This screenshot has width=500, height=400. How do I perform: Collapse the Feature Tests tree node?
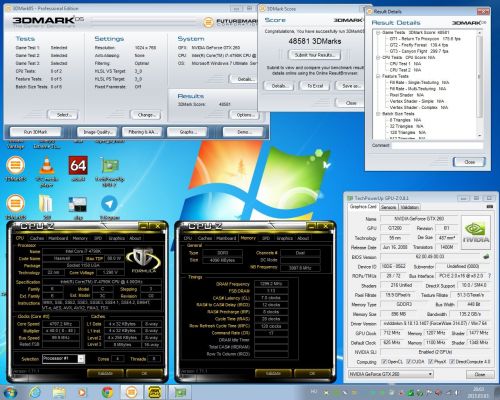378,76
